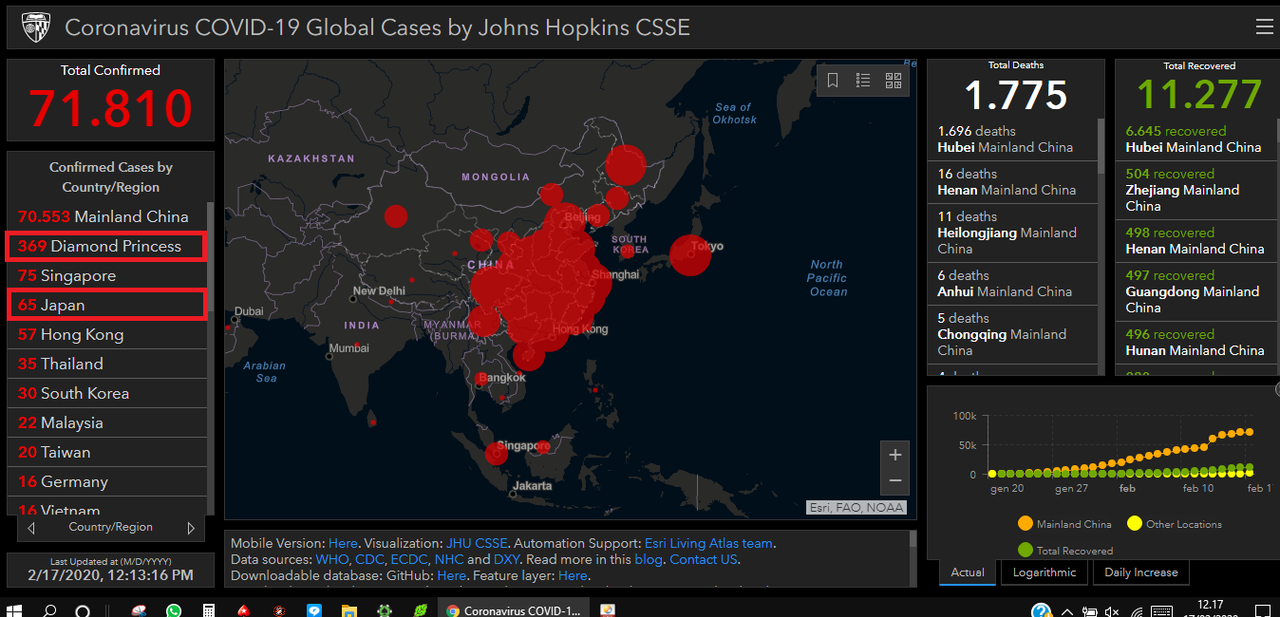Zoom out of the map with minus button
1280x617 pixels.
click(895, 481)
